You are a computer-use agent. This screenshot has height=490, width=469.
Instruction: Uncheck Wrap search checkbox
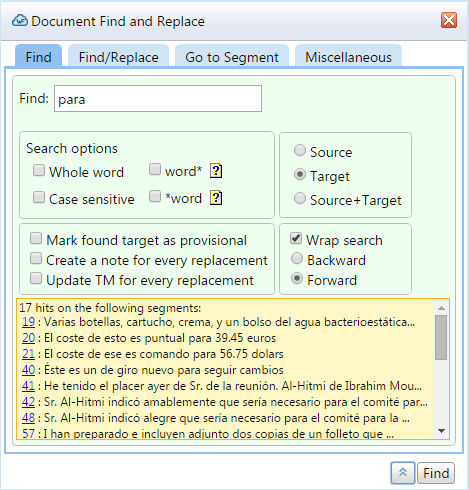[296, 238]
